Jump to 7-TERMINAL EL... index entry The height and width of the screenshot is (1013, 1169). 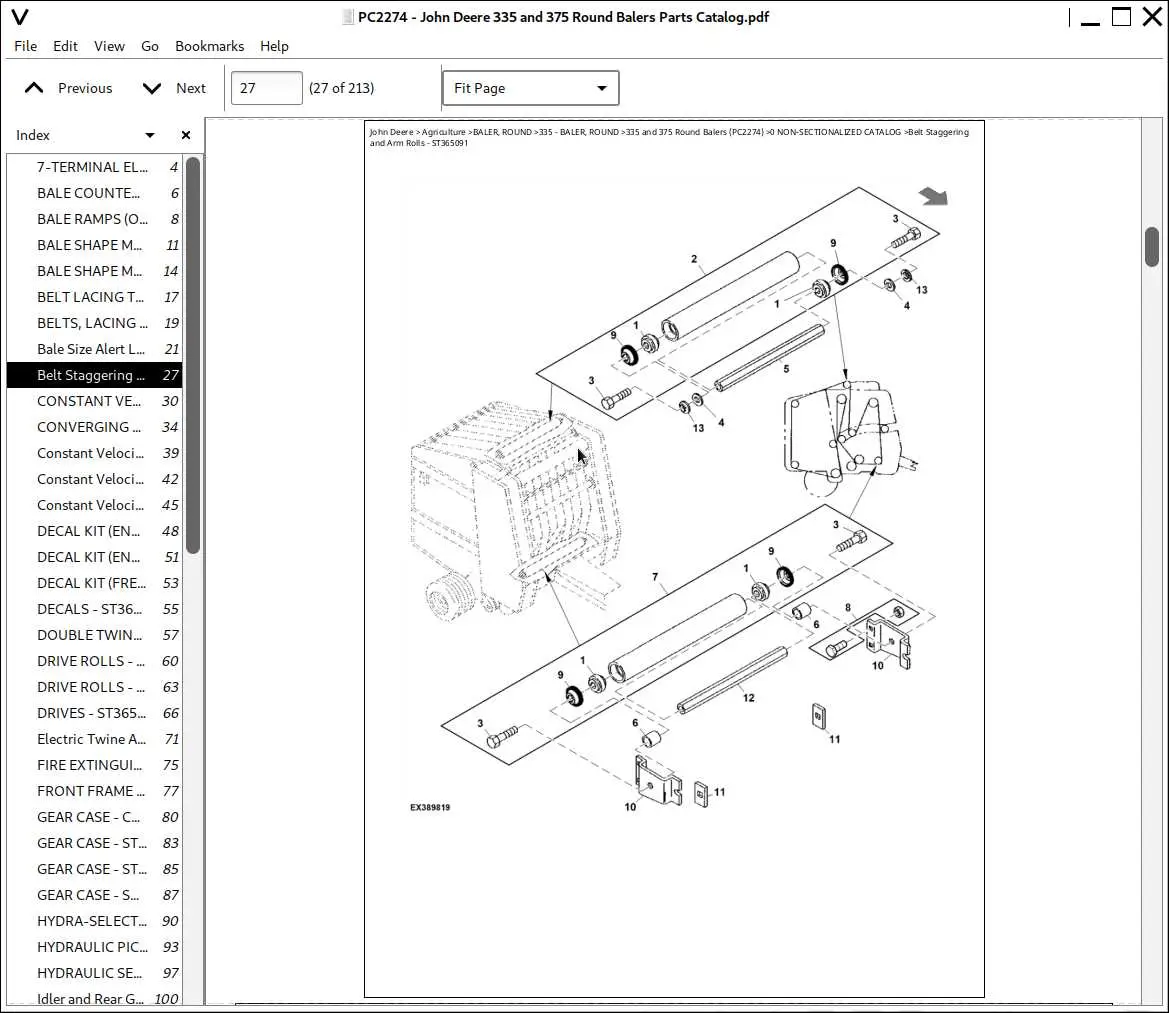[x=95, y=167]
